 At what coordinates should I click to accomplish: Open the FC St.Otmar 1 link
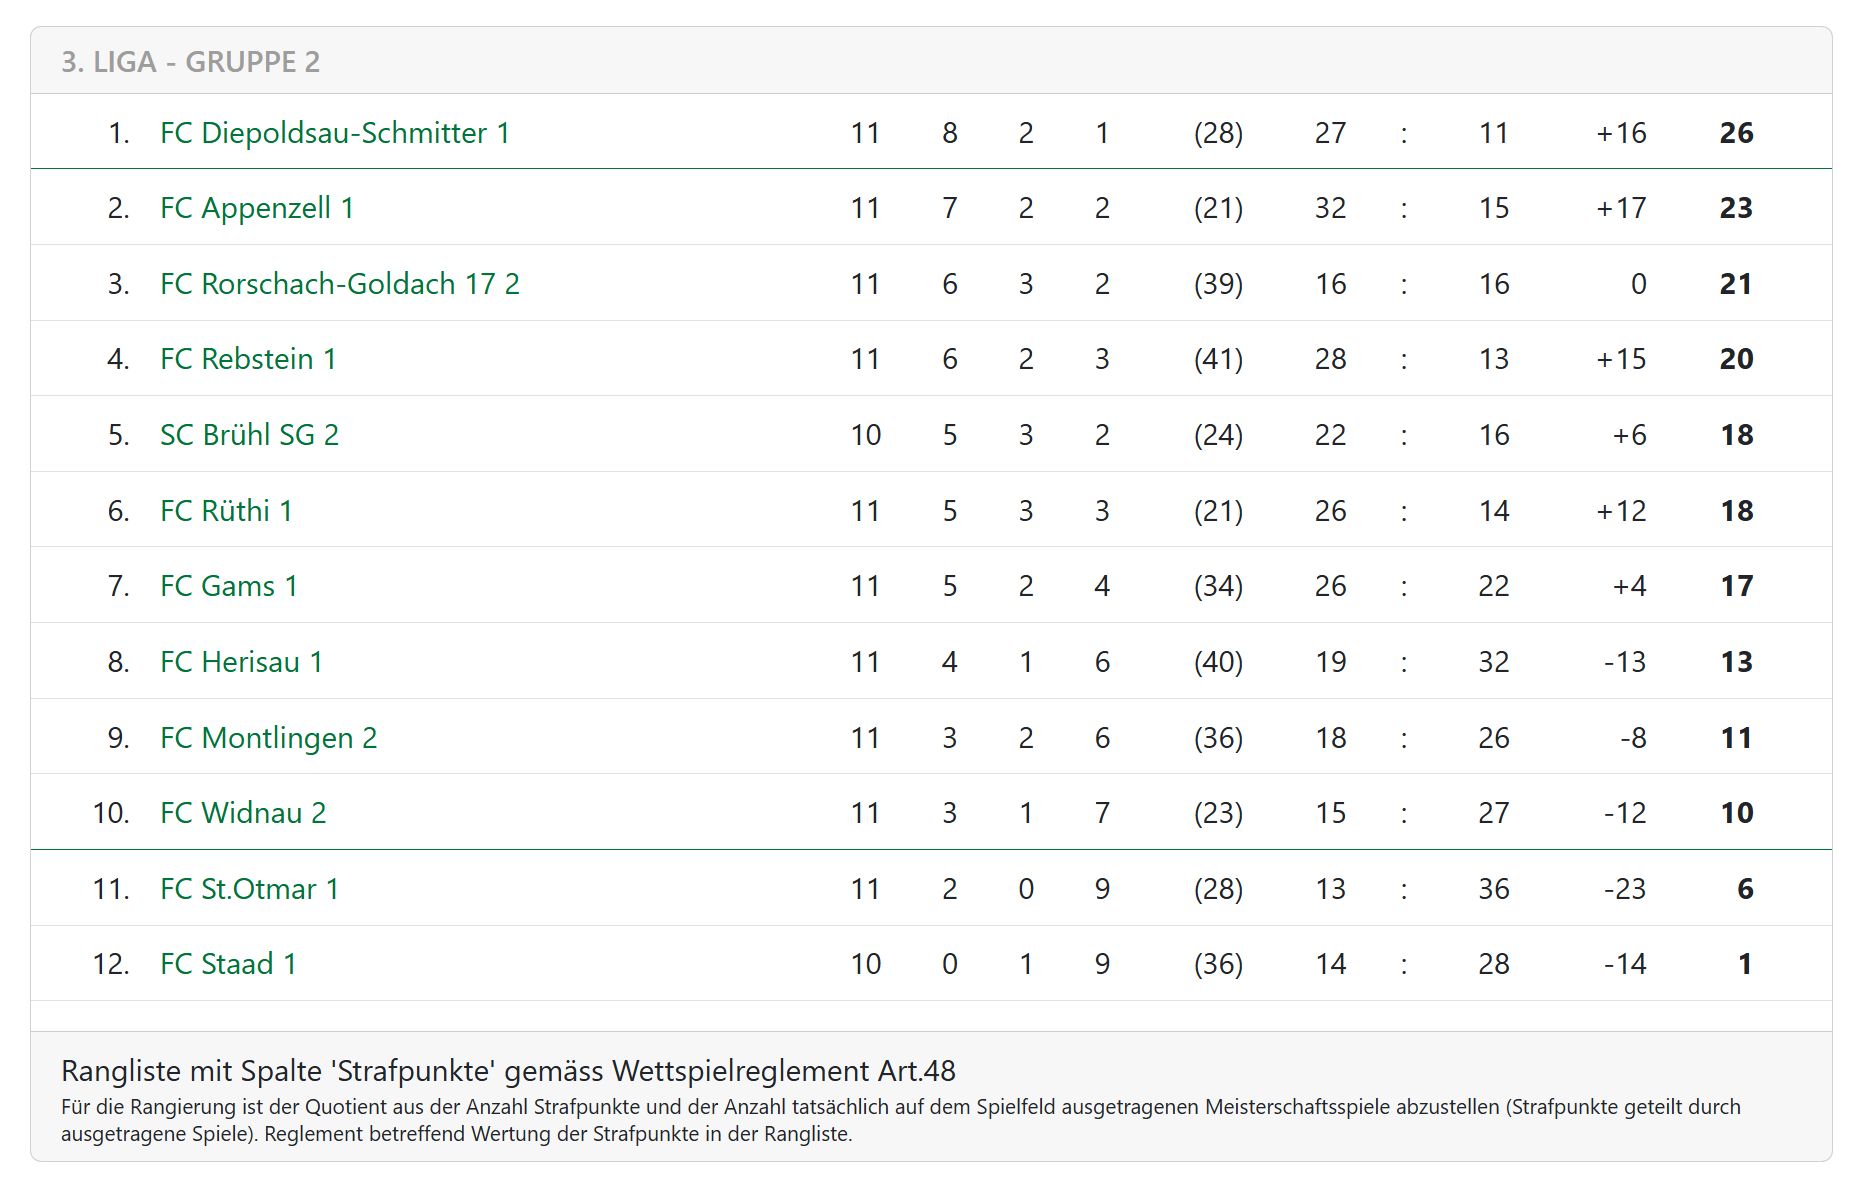click(250, 889)
